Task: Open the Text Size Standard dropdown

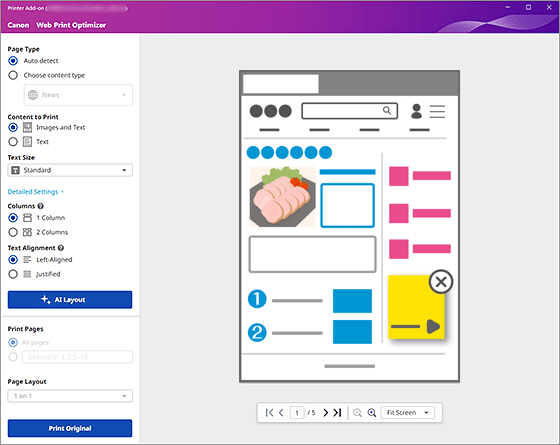Action: pyautogui.click(x=70, y=170)
